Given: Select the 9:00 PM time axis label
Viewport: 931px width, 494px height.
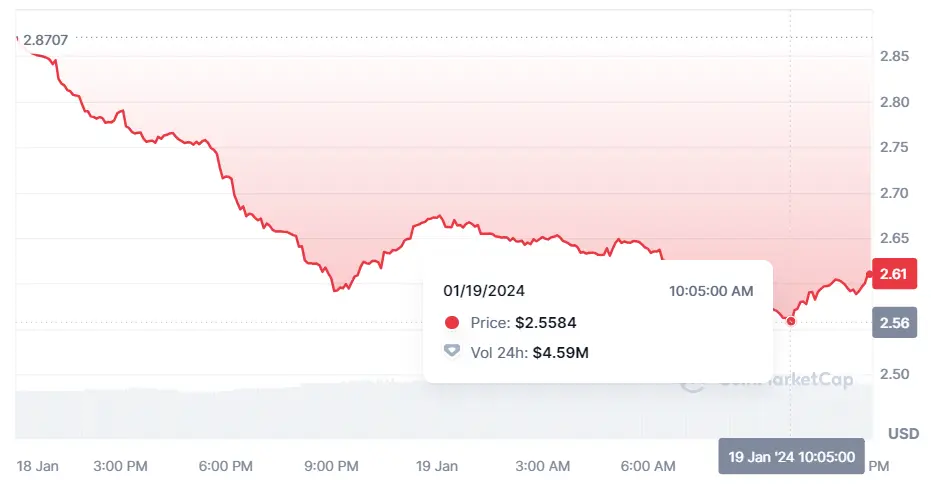Looking at the screenshot, I should [x=331, y=466].
